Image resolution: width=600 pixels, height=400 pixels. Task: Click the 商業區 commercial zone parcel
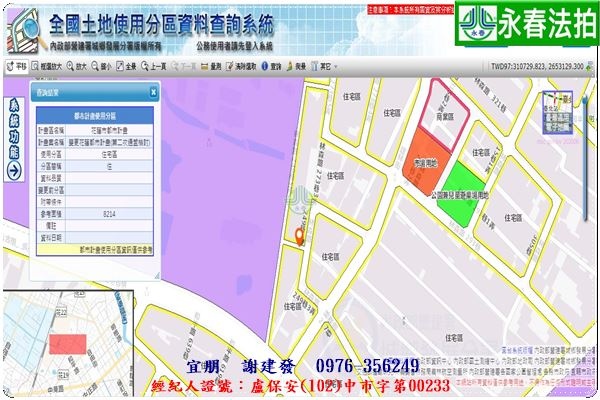445,116
